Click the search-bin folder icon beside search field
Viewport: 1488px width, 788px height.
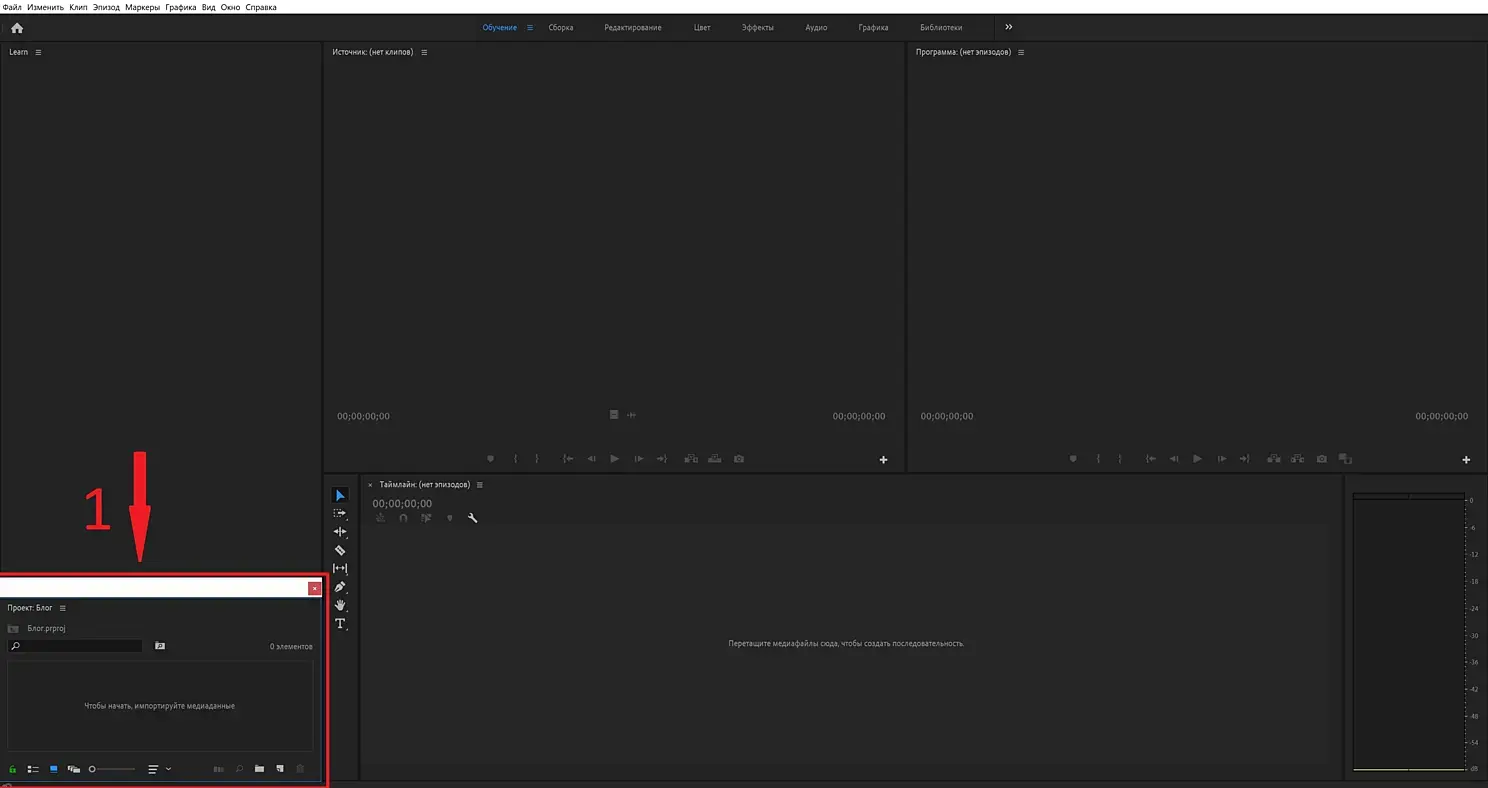coord(160,646)
